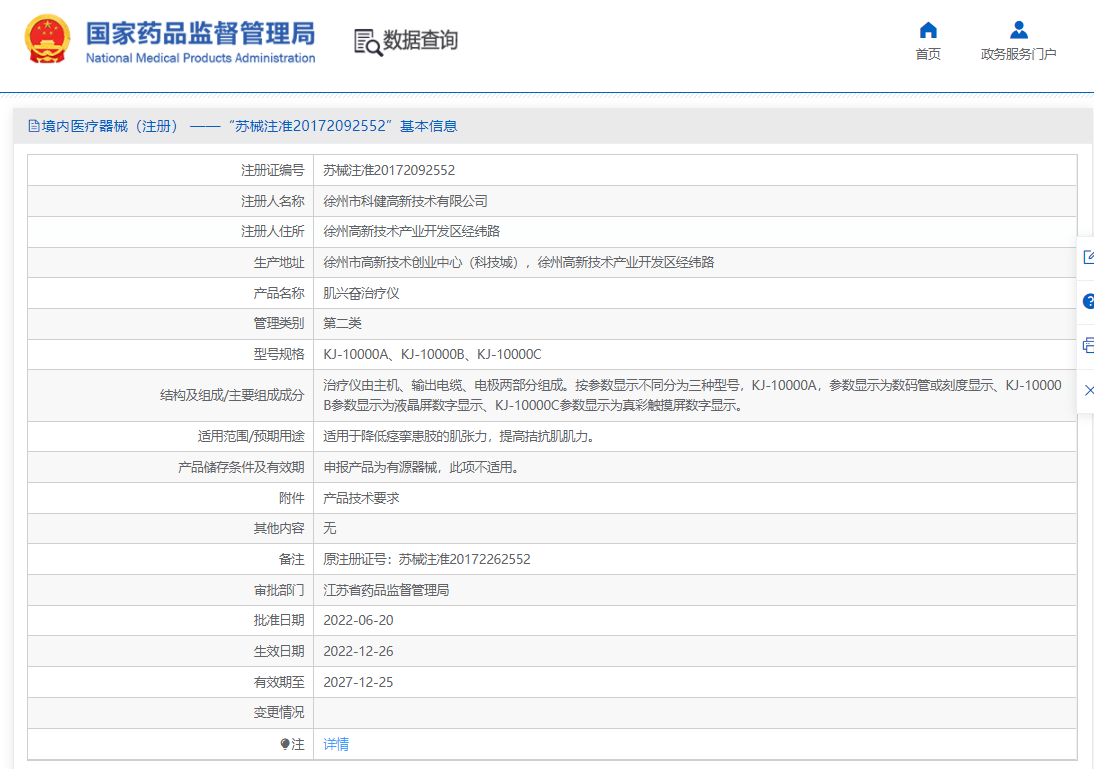The width and height of the screenshot is (1094, 769).
Task: Click effective date 2022-12-26
Action: pyautogui.click(x=358, y=651)
